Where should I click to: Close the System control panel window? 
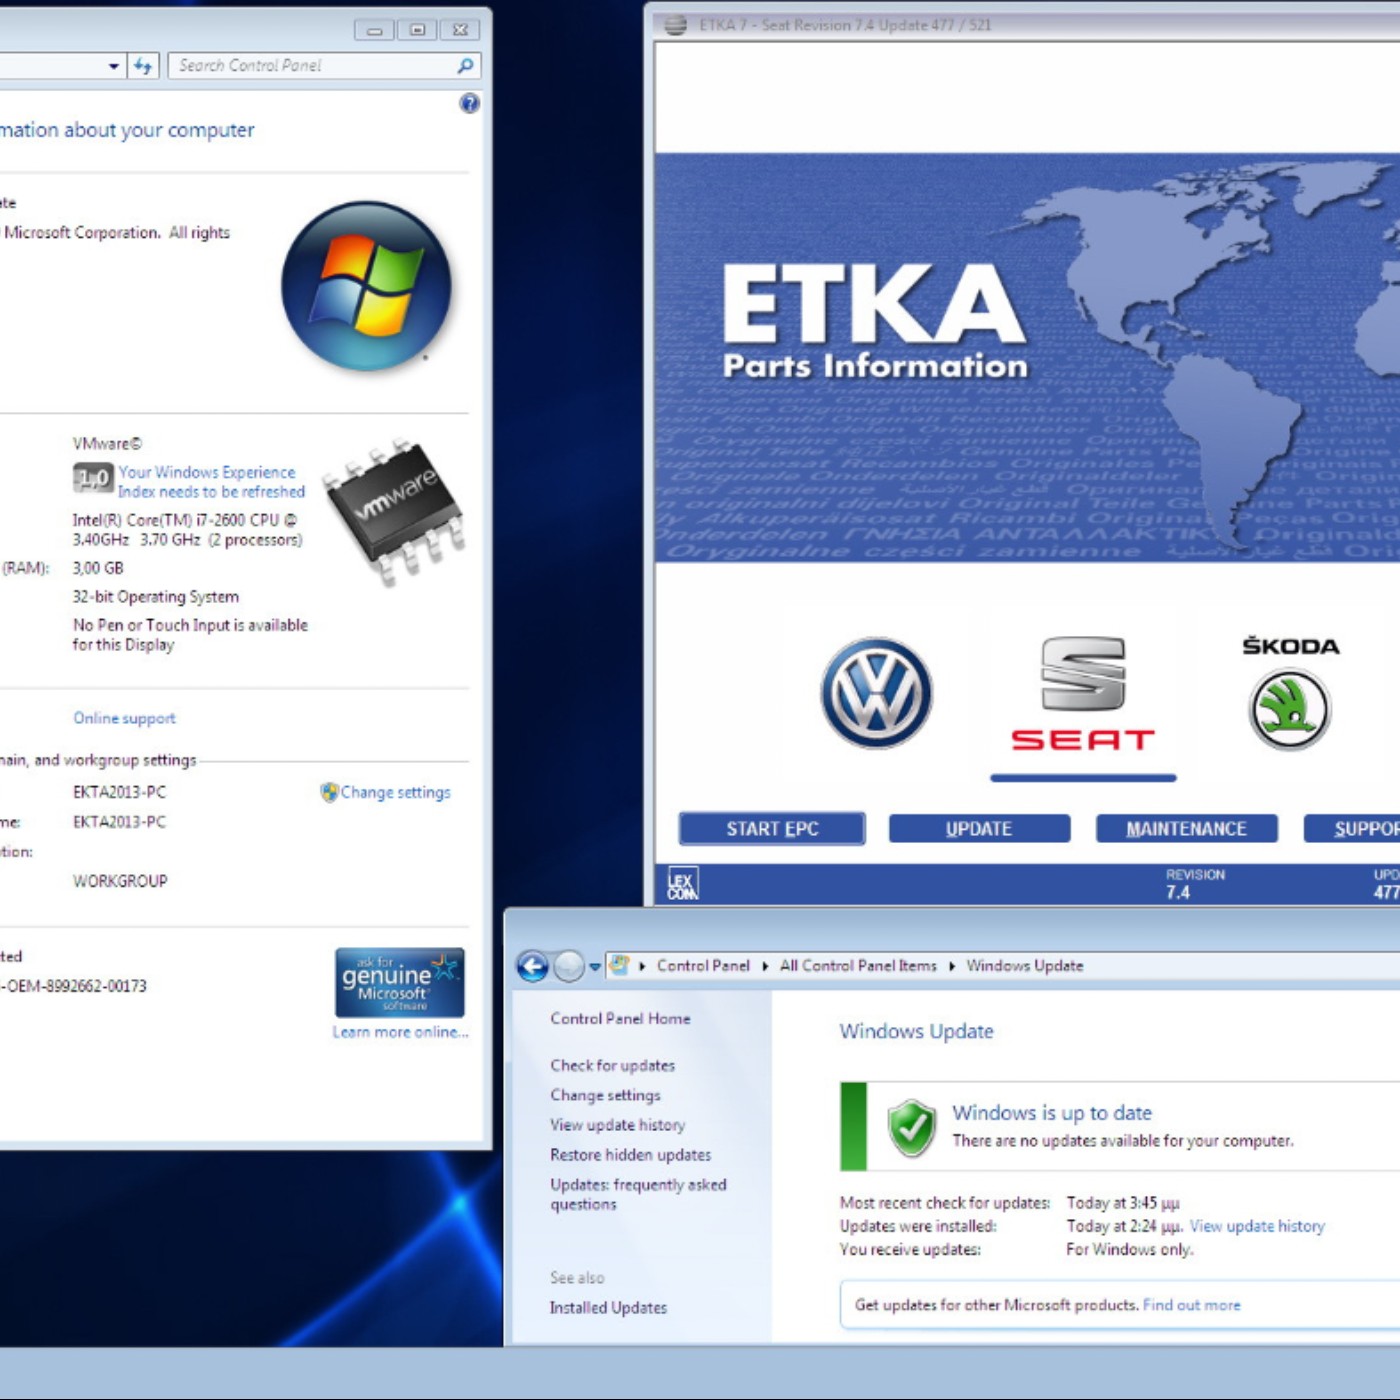tap(460, 30)
